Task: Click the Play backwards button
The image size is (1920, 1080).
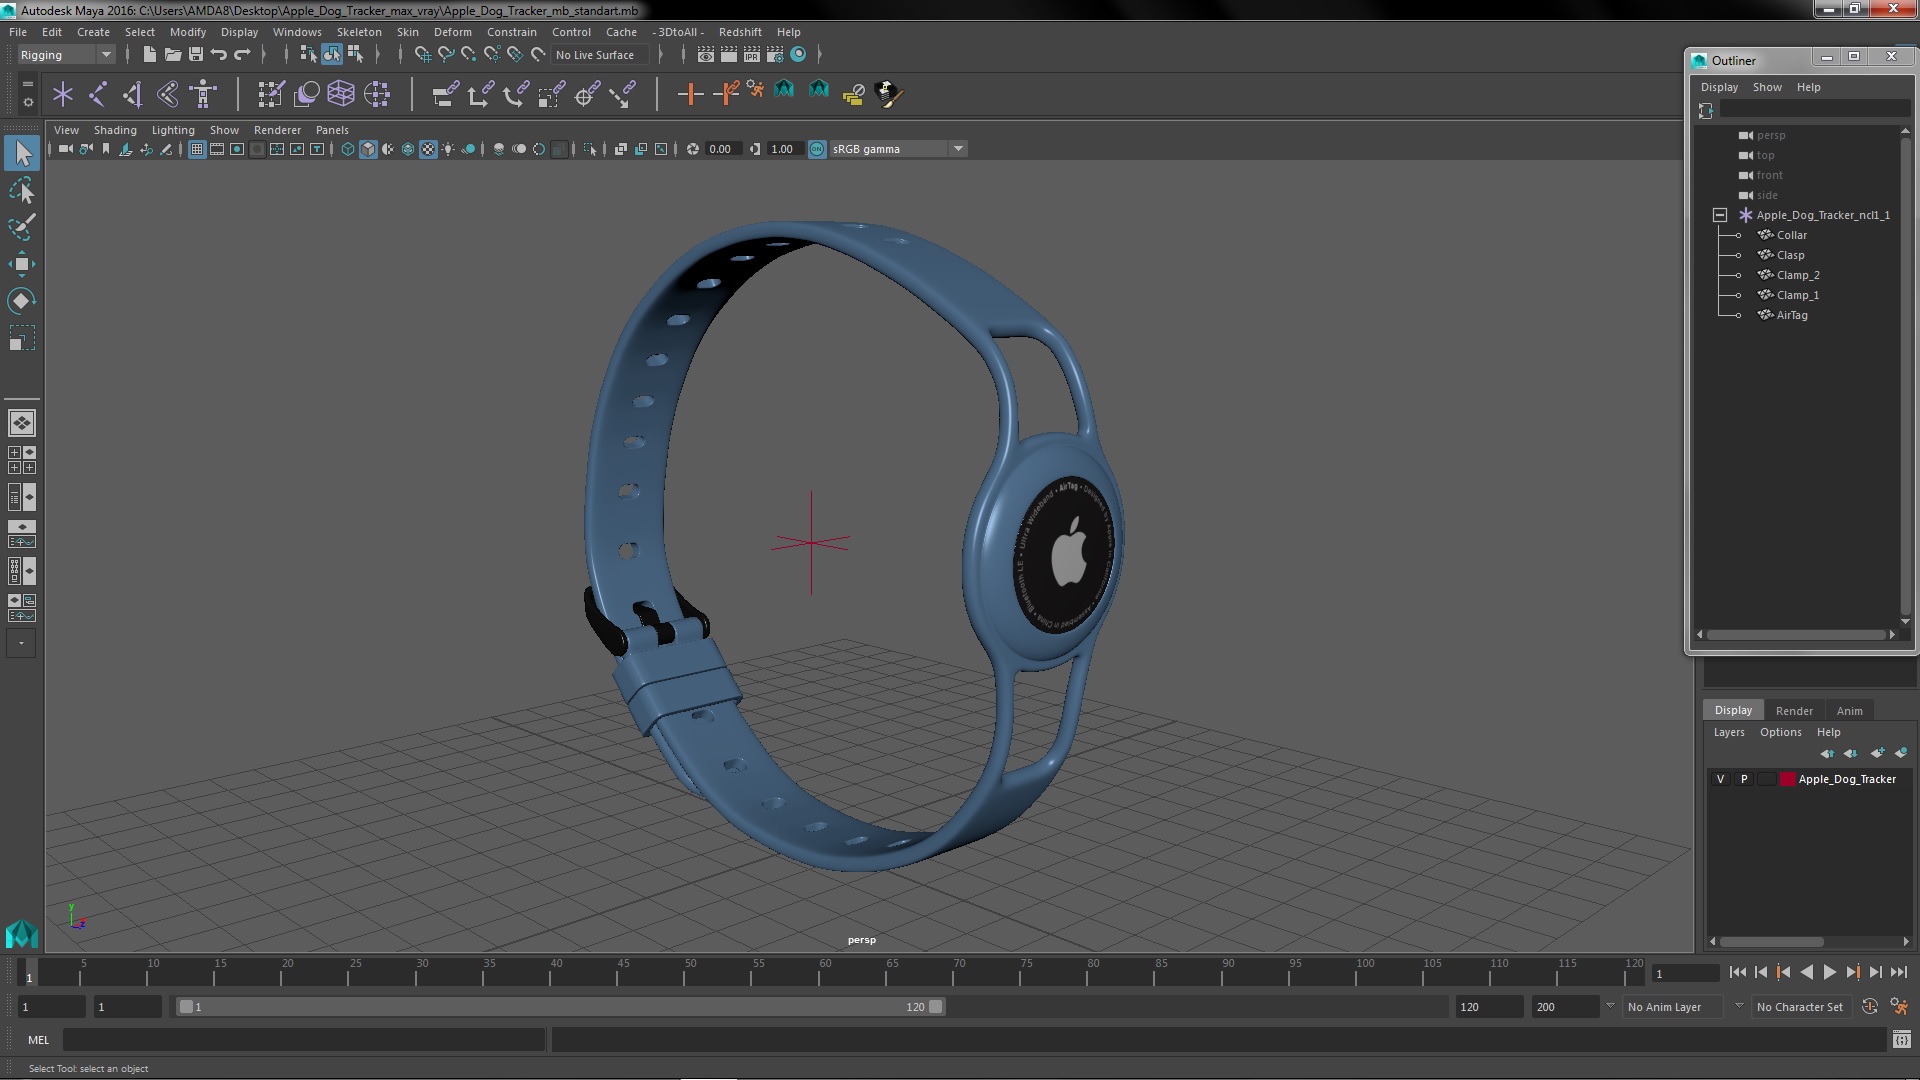Action: [1806, 972]
